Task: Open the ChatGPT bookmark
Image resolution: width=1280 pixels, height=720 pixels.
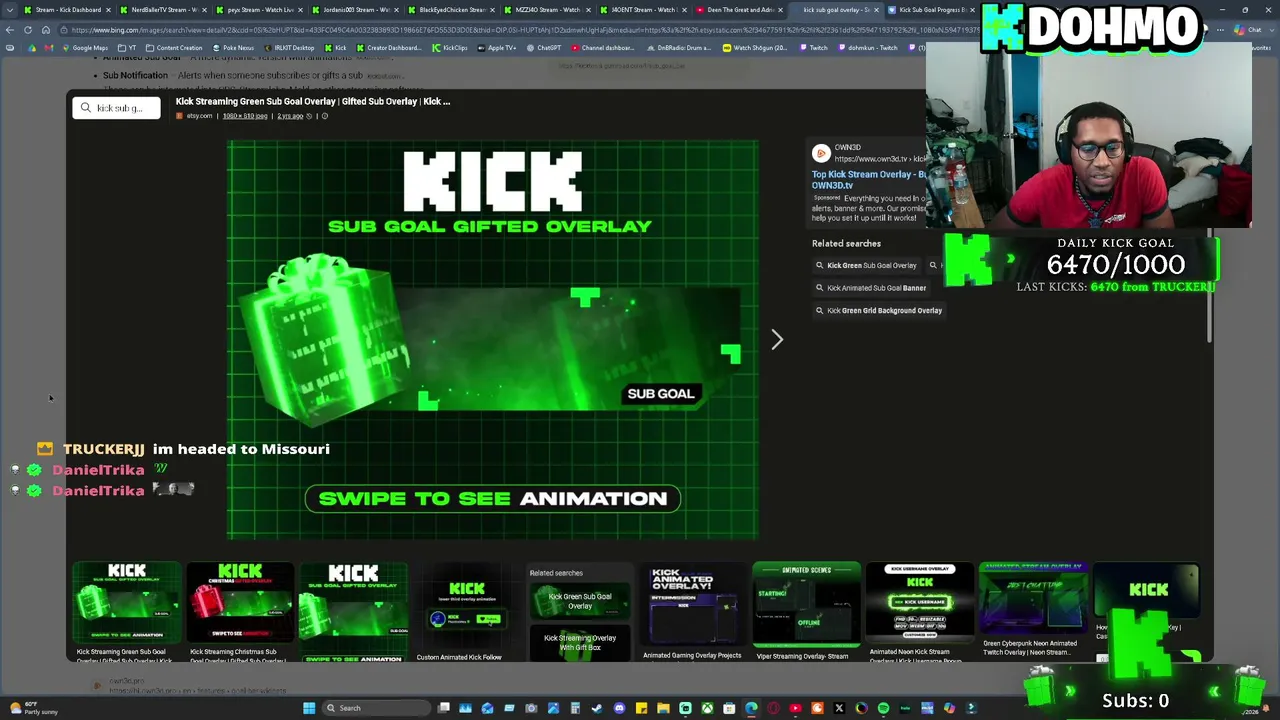Action: point(544,48)
